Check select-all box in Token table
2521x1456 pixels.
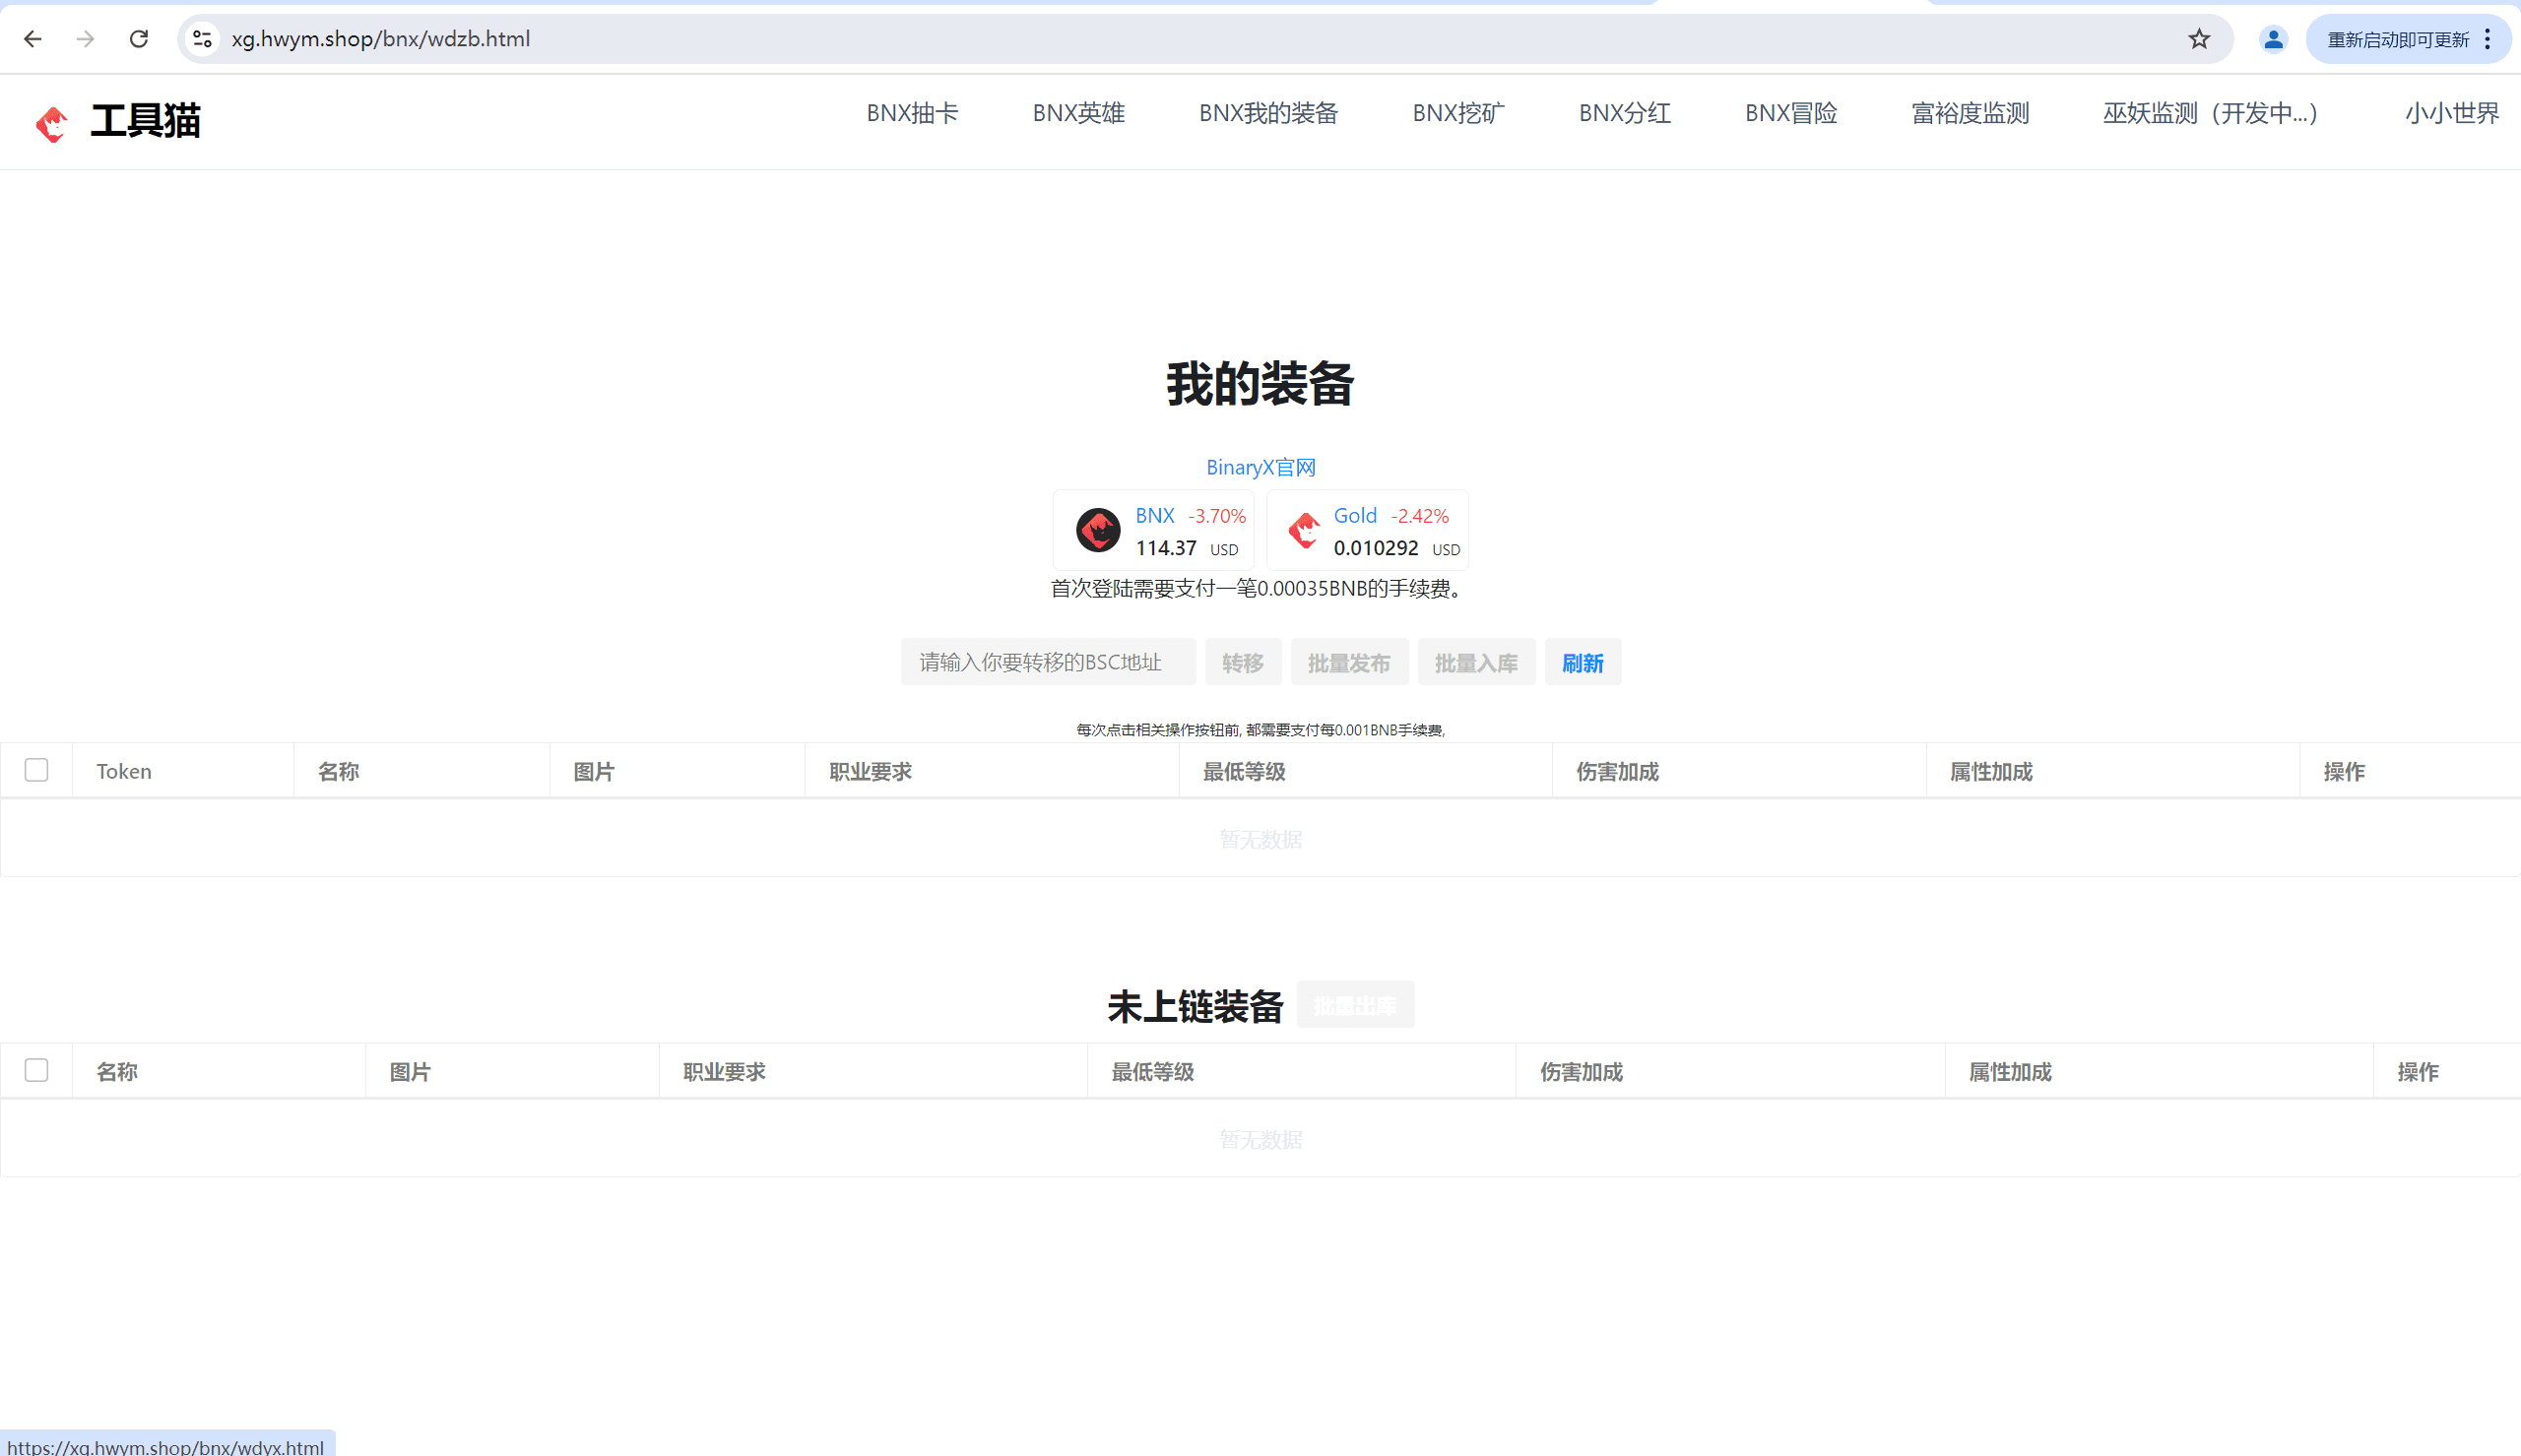click(37, 770)
